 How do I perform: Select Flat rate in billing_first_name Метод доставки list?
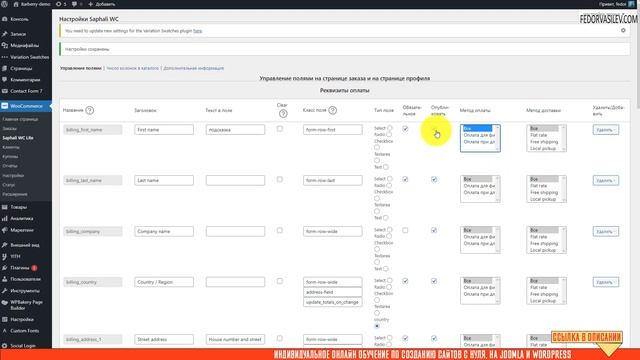[543, 135]
